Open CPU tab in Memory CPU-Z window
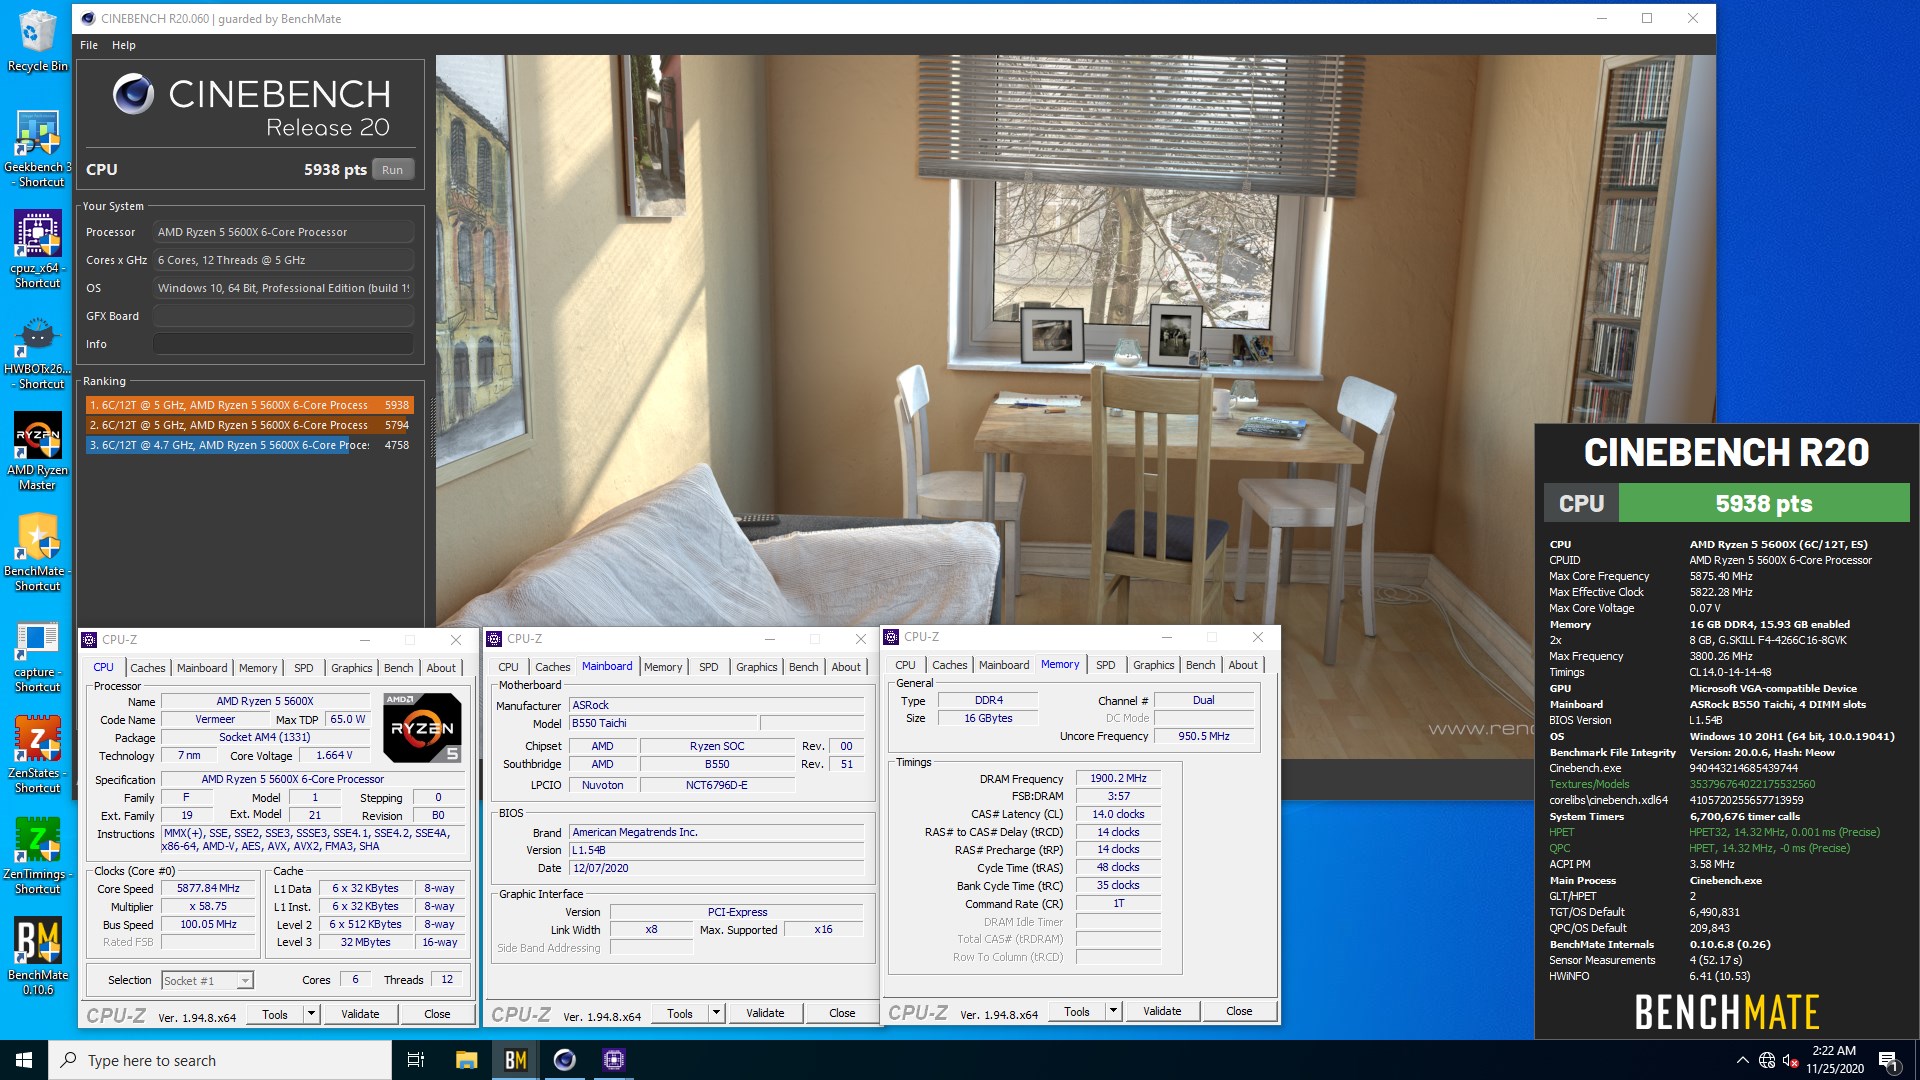Screen dimensions: 1920x1080 [x=905, y=665]
